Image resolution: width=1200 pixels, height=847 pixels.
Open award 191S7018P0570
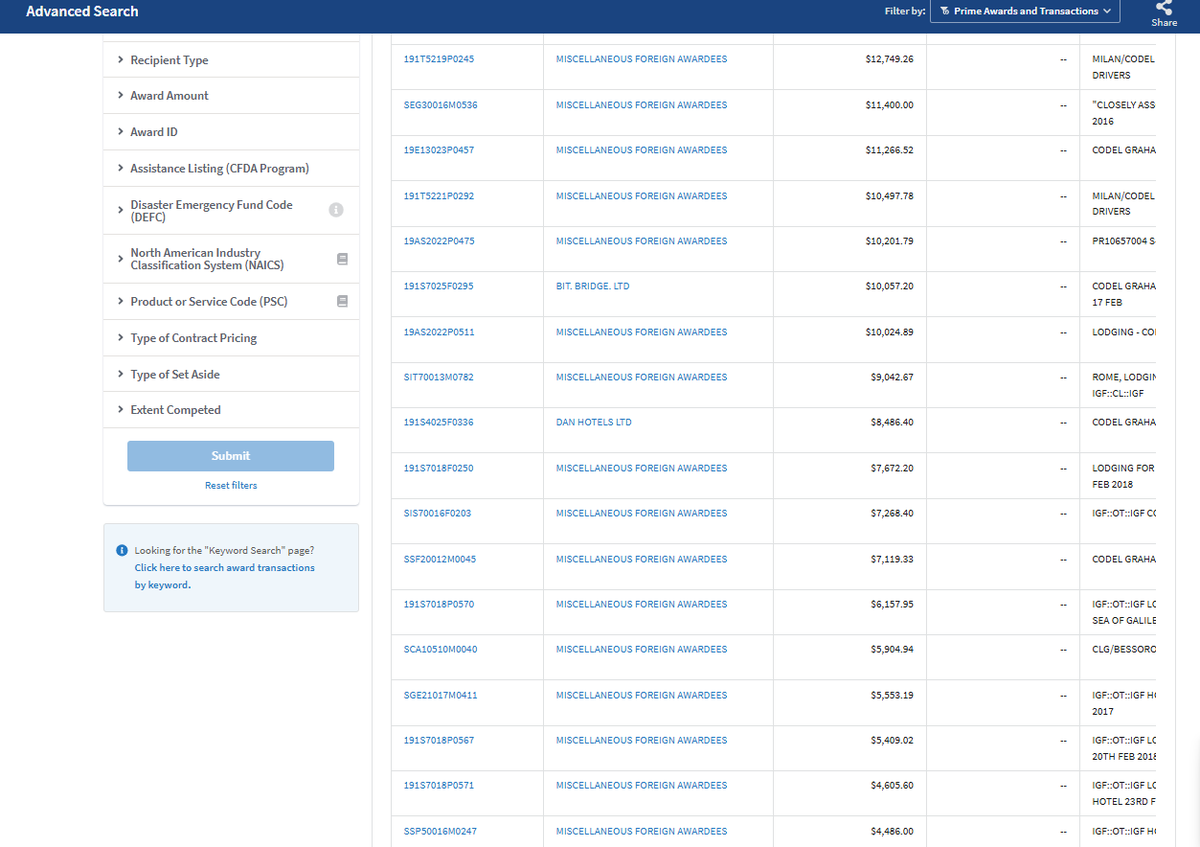coord(438,604)
